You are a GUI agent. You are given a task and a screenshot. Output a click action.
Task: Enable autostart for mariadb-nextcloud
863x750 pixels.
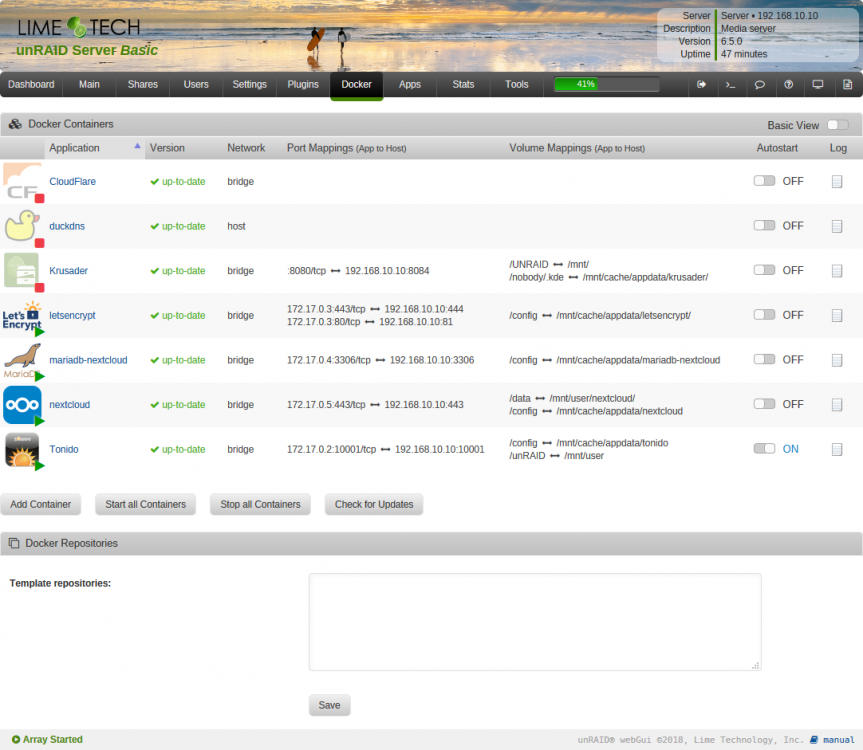click(x=764, y=359)
